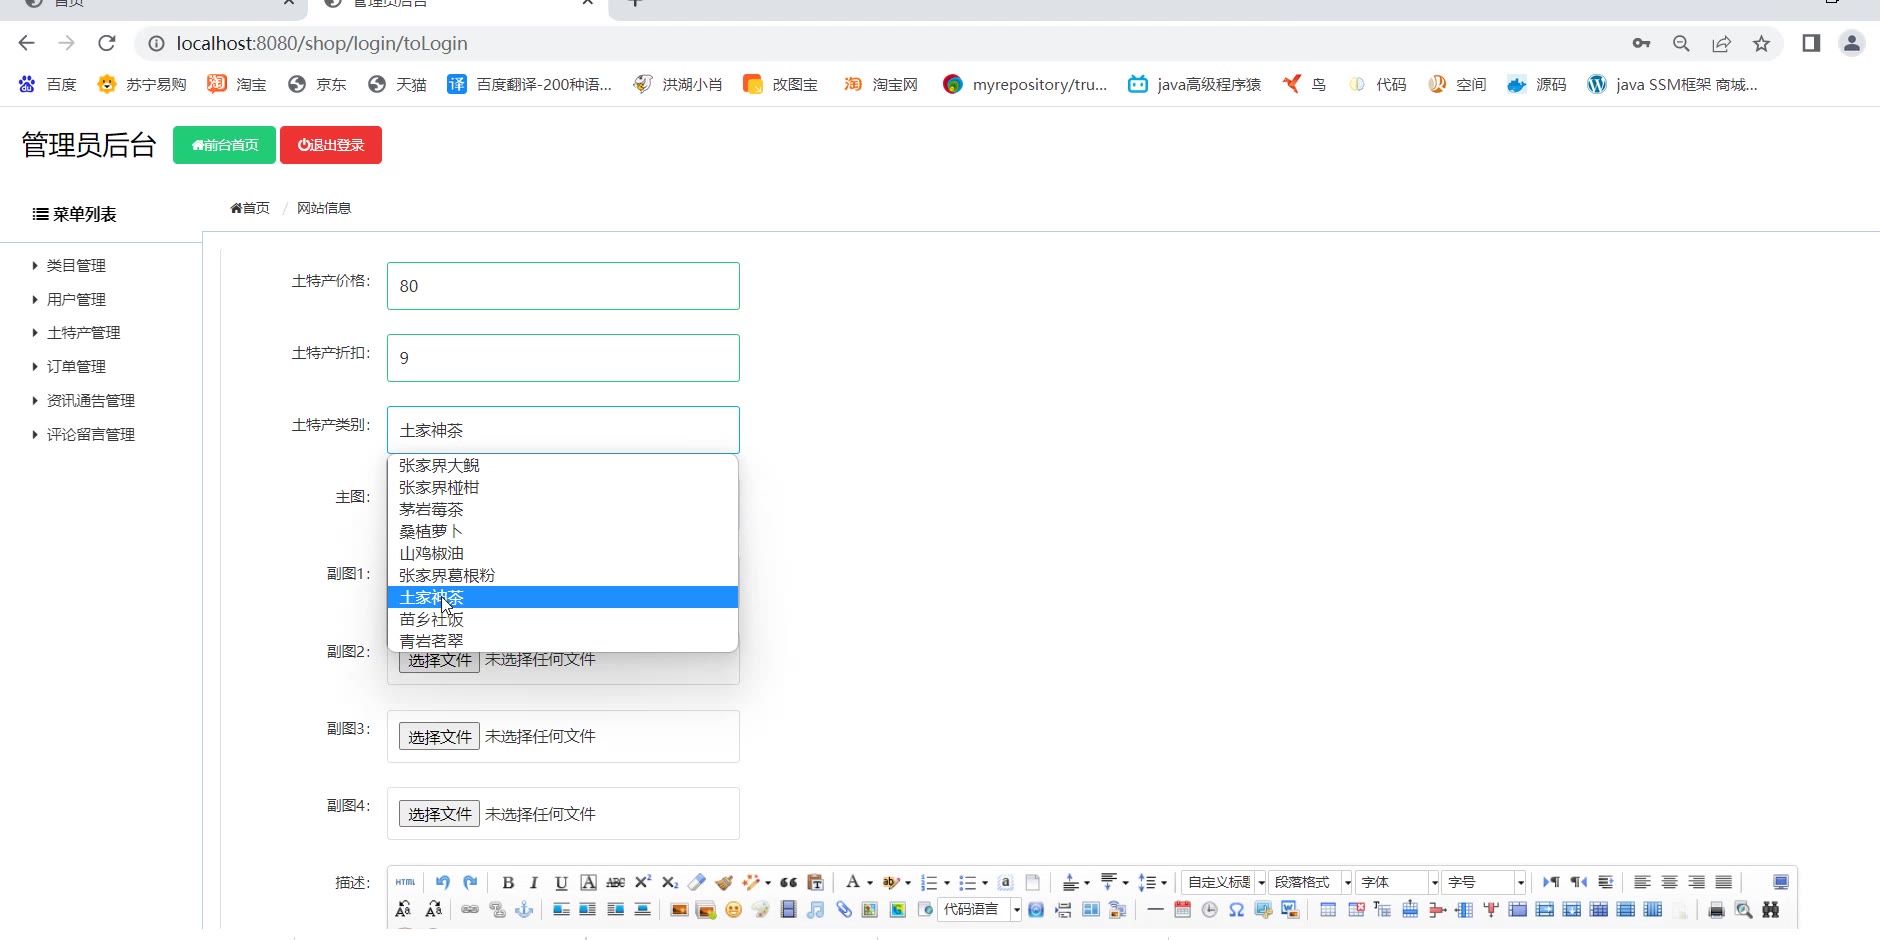Image resolution: width=1880 pixels, height=940 pixels.
Task: Select the format painter brush icon
Action: [724, 882]
